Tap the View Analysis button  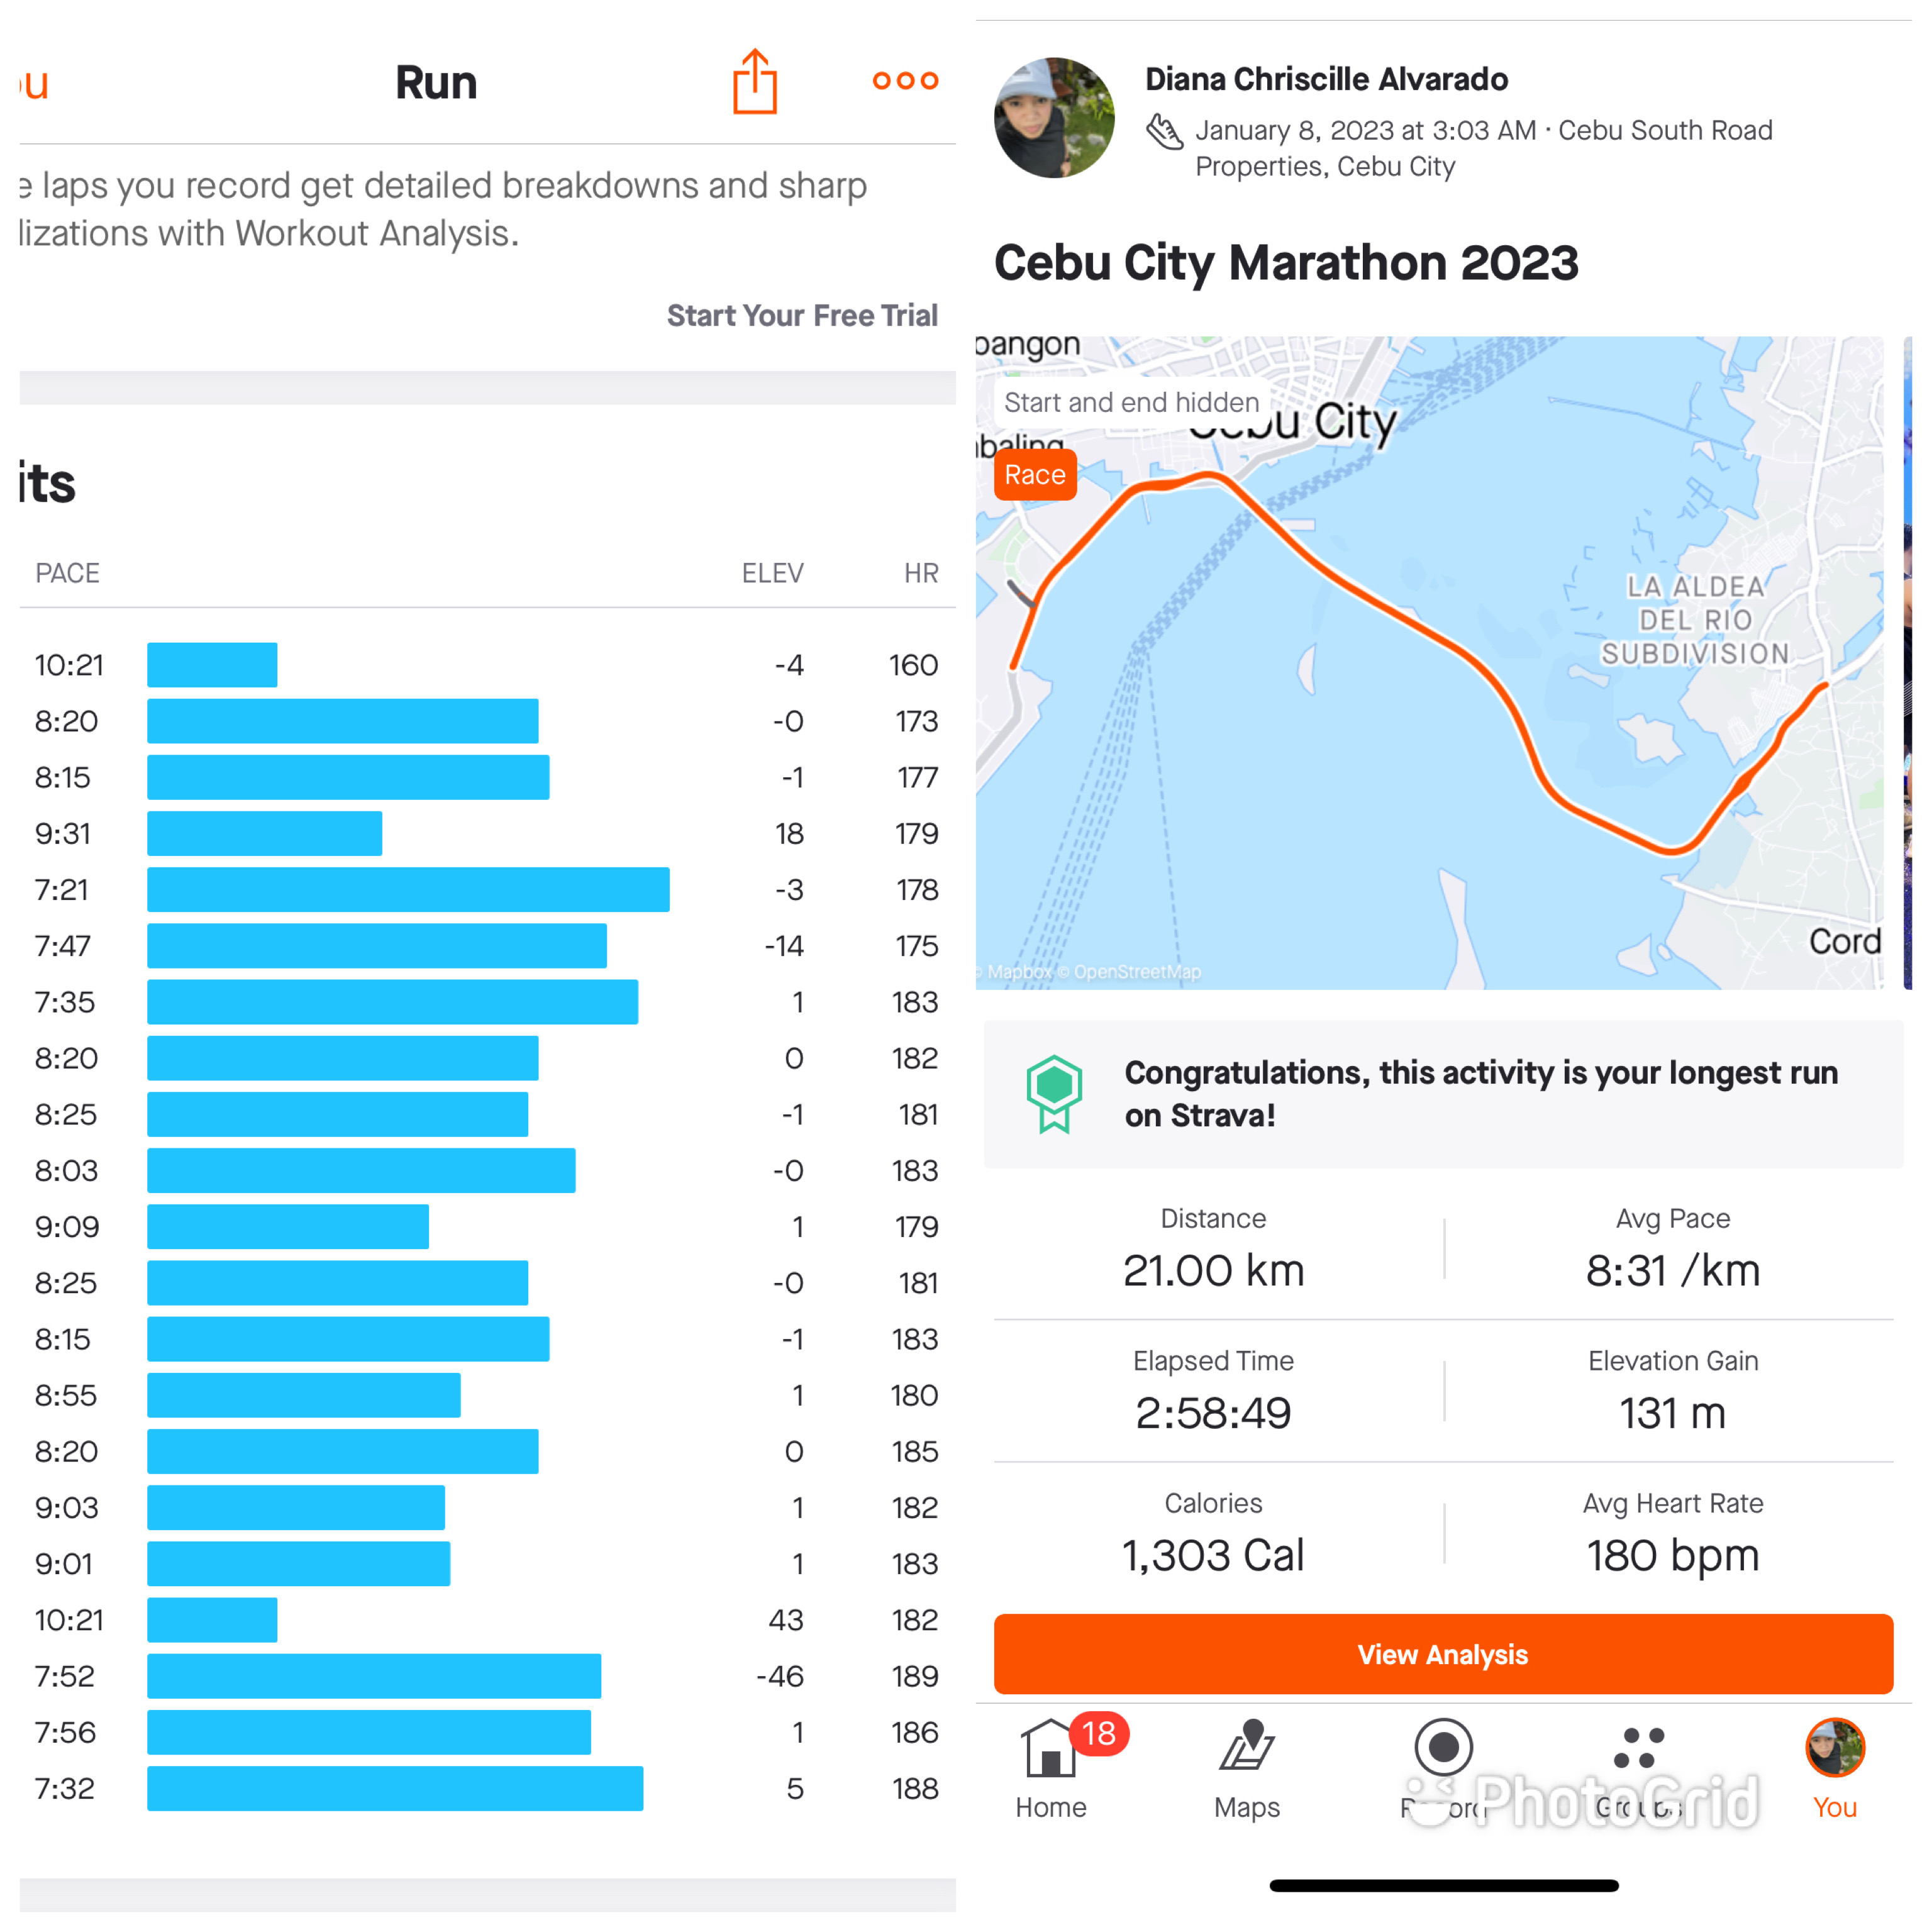1442,1655
